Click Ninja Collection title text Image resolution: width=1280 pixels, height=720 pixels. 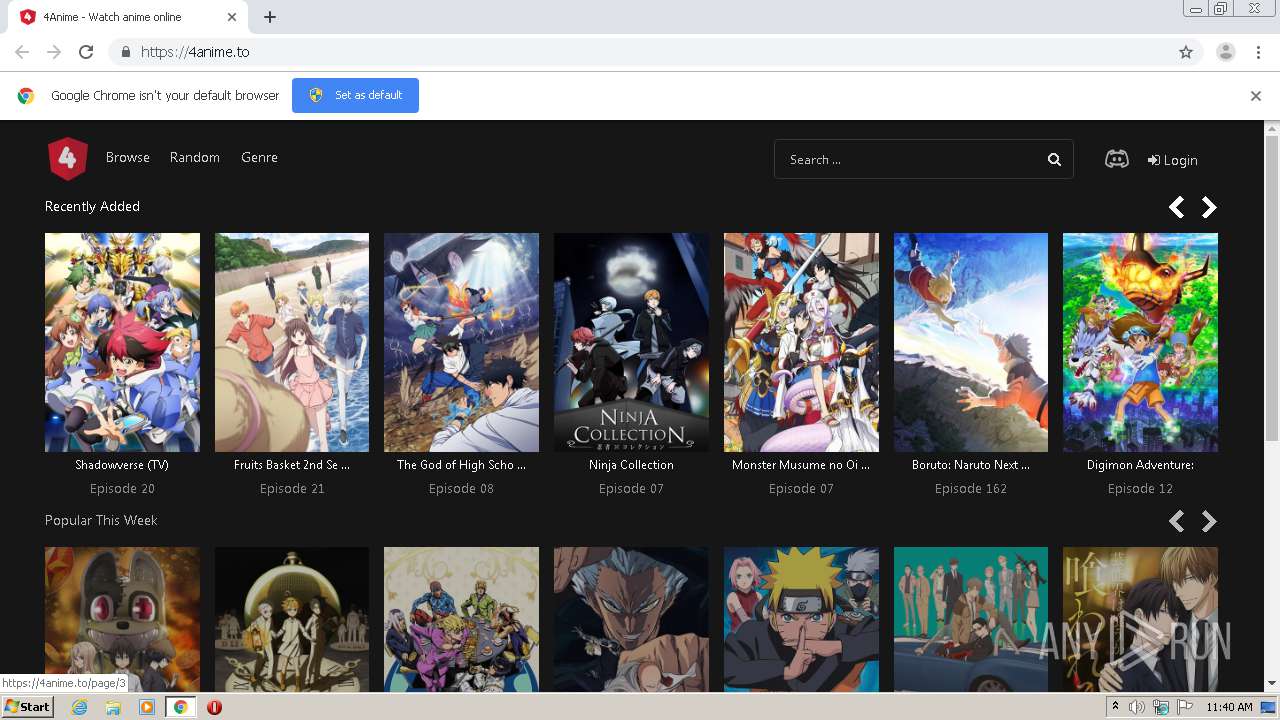pos(631,465)
